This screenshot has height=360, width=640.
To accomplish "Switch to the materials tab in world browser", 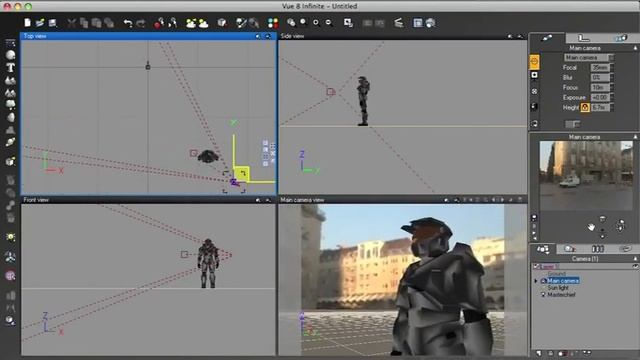I will [x=570, y=249].
